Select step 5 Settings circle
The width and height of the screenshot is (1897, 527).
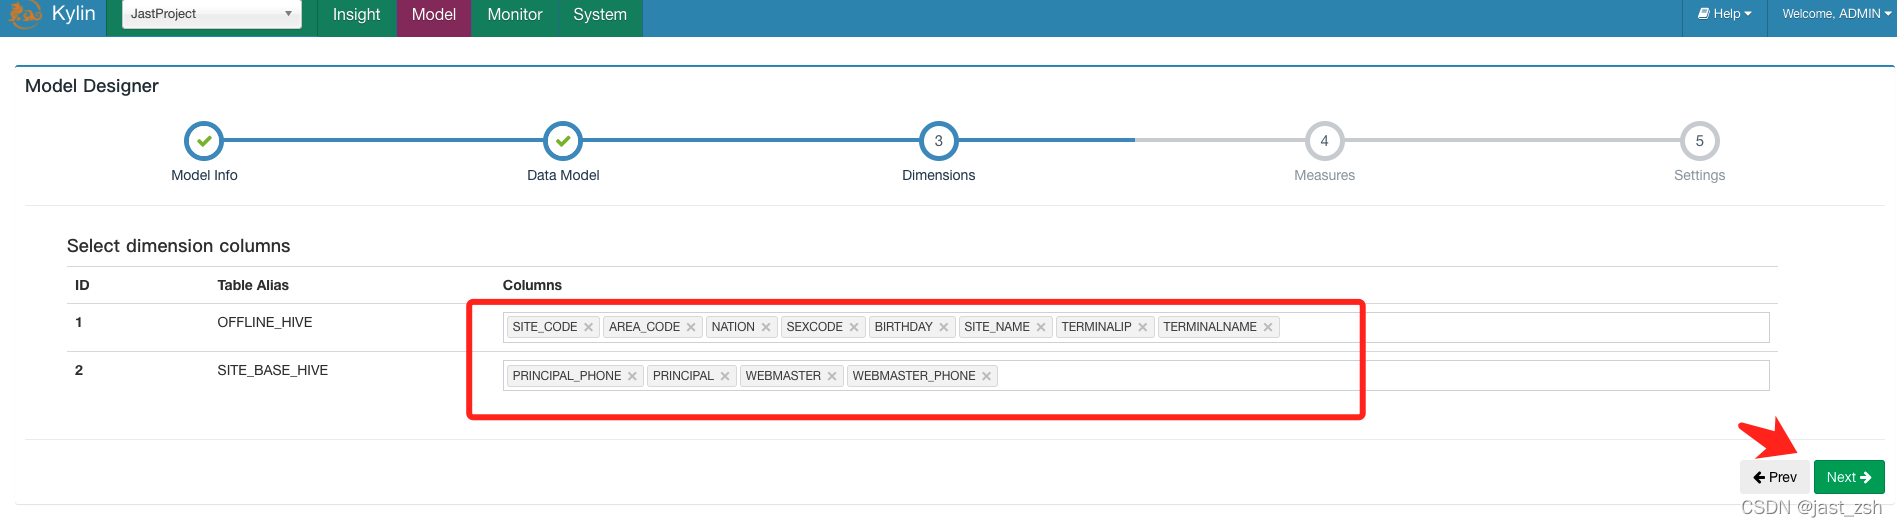(x=1699, y=141)
